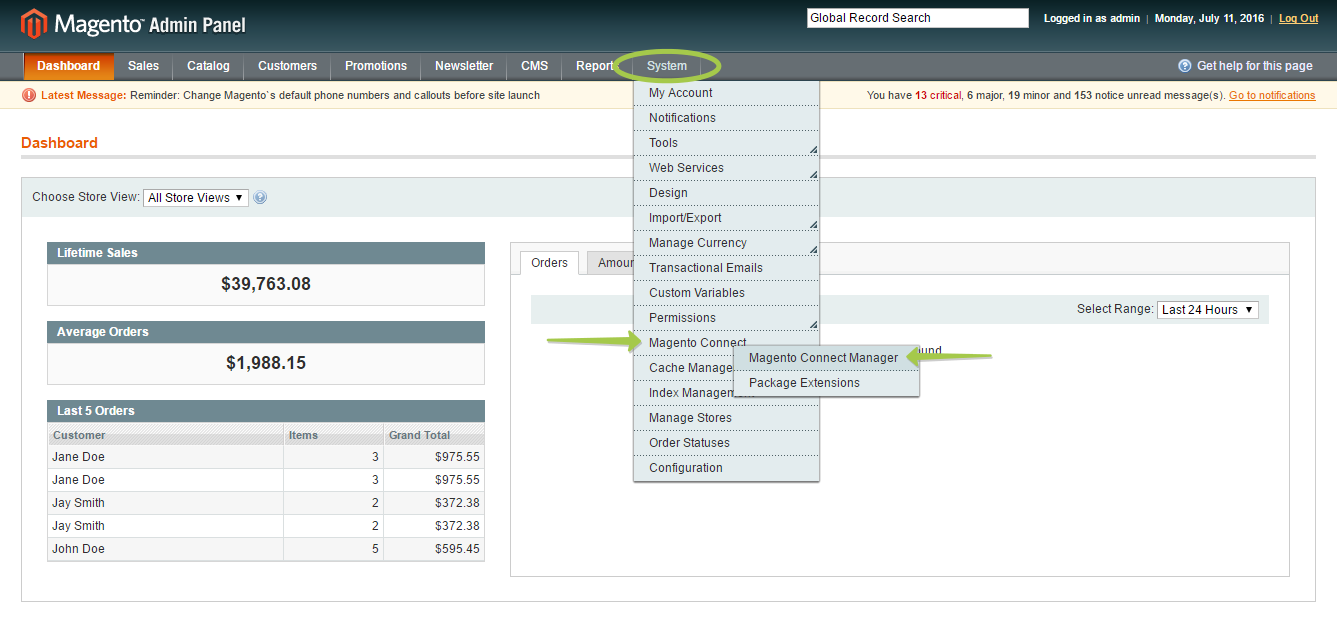Image resolution: width=1337 pixels, height=629 pixels.
Task: Open the Select Range dropdown
Action: (1208, 310)
